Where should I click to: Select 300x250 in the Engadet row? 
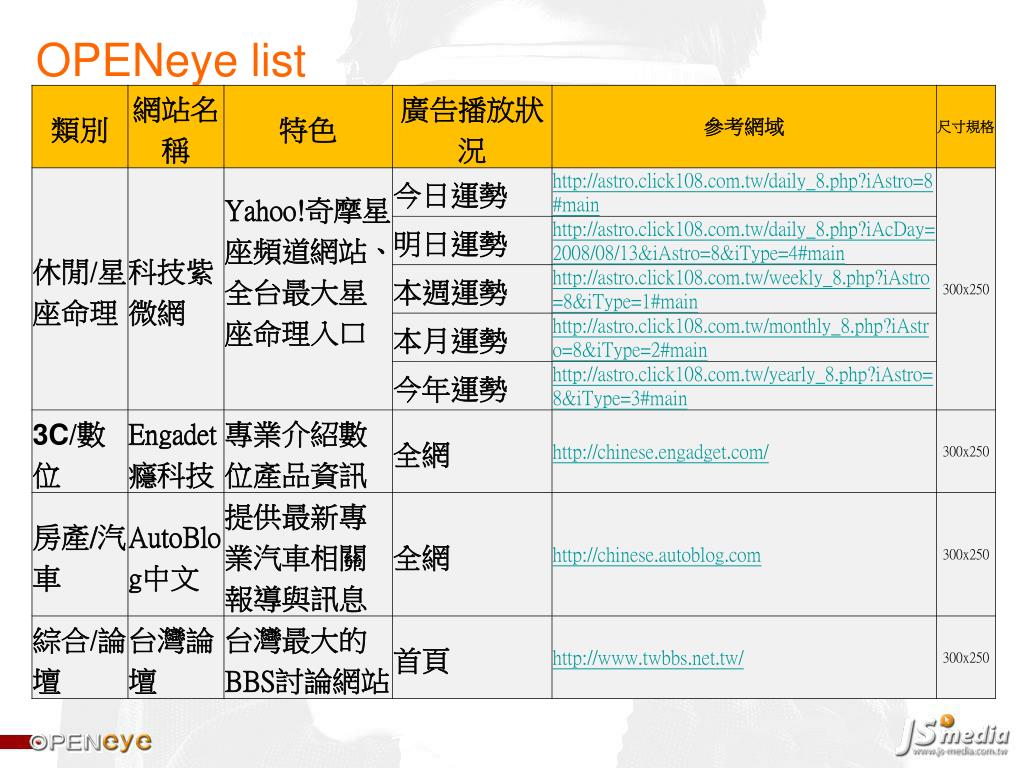pyautogui.click(x=966, y=451)
